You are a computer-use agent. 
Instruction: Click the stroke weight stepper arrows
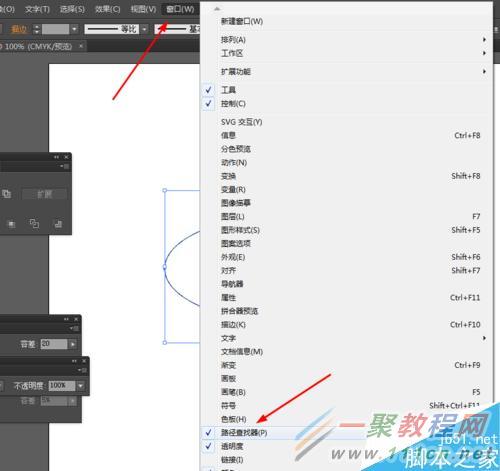click(37, 29)
